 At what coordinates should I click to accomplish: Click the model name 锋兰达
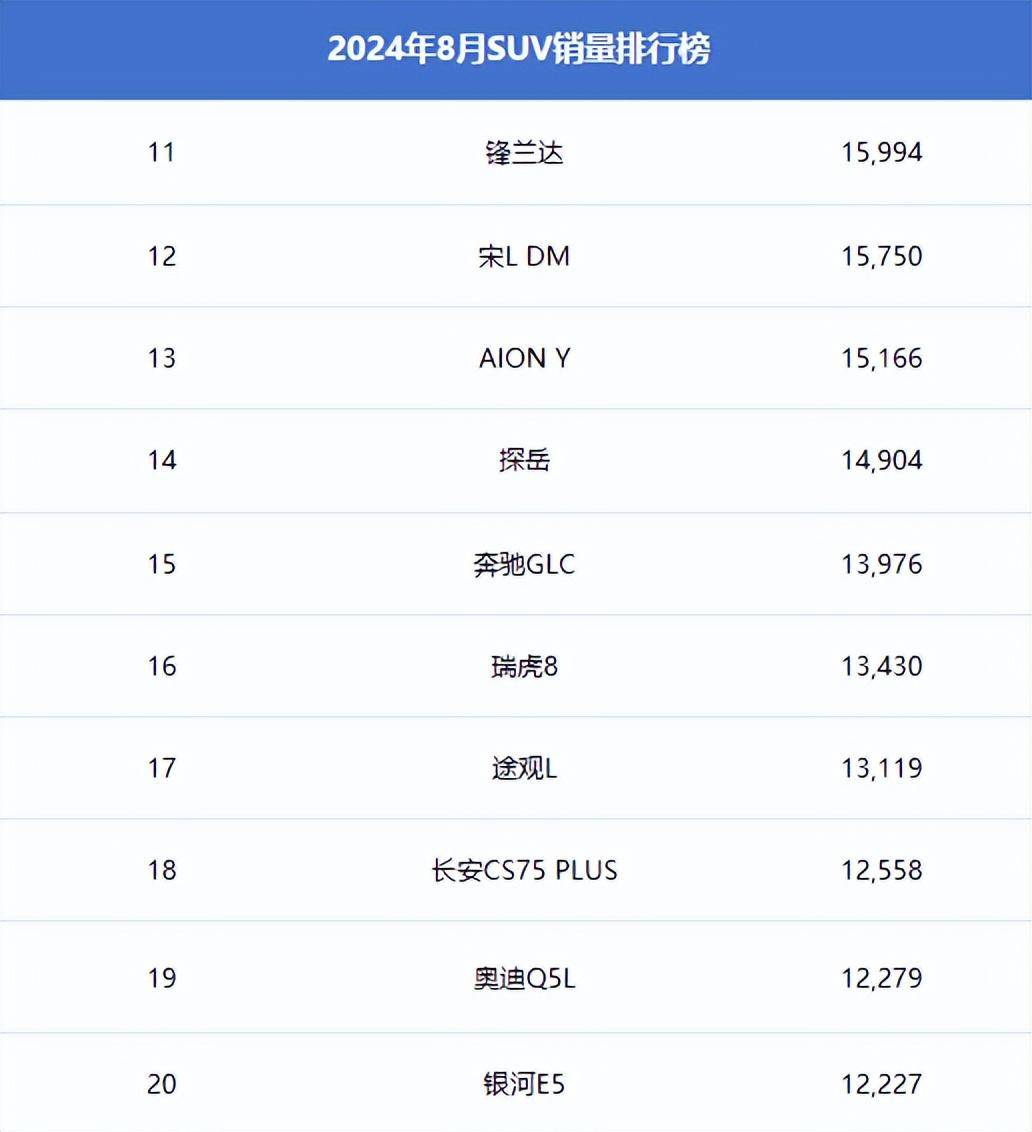coord(524,152)
